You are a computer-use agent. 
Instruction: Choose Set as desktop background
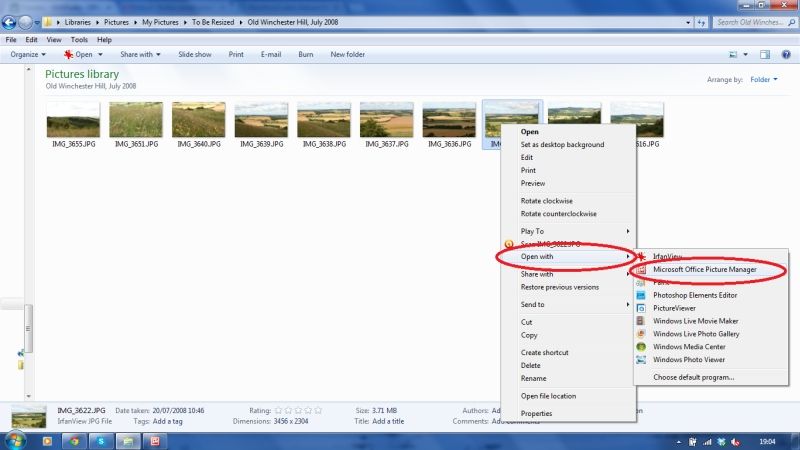point(562,144)
